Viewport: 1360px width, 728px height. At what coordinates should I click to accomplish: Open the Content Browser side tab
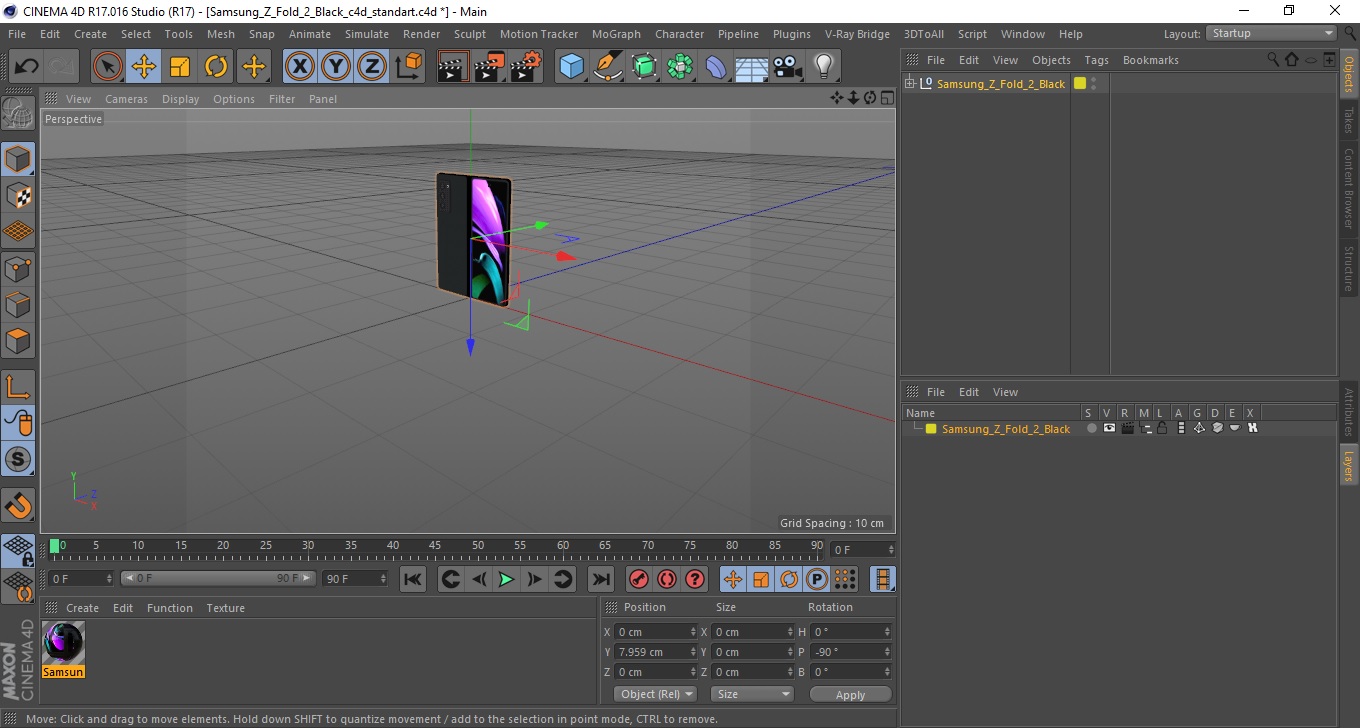pos(1349,188)
